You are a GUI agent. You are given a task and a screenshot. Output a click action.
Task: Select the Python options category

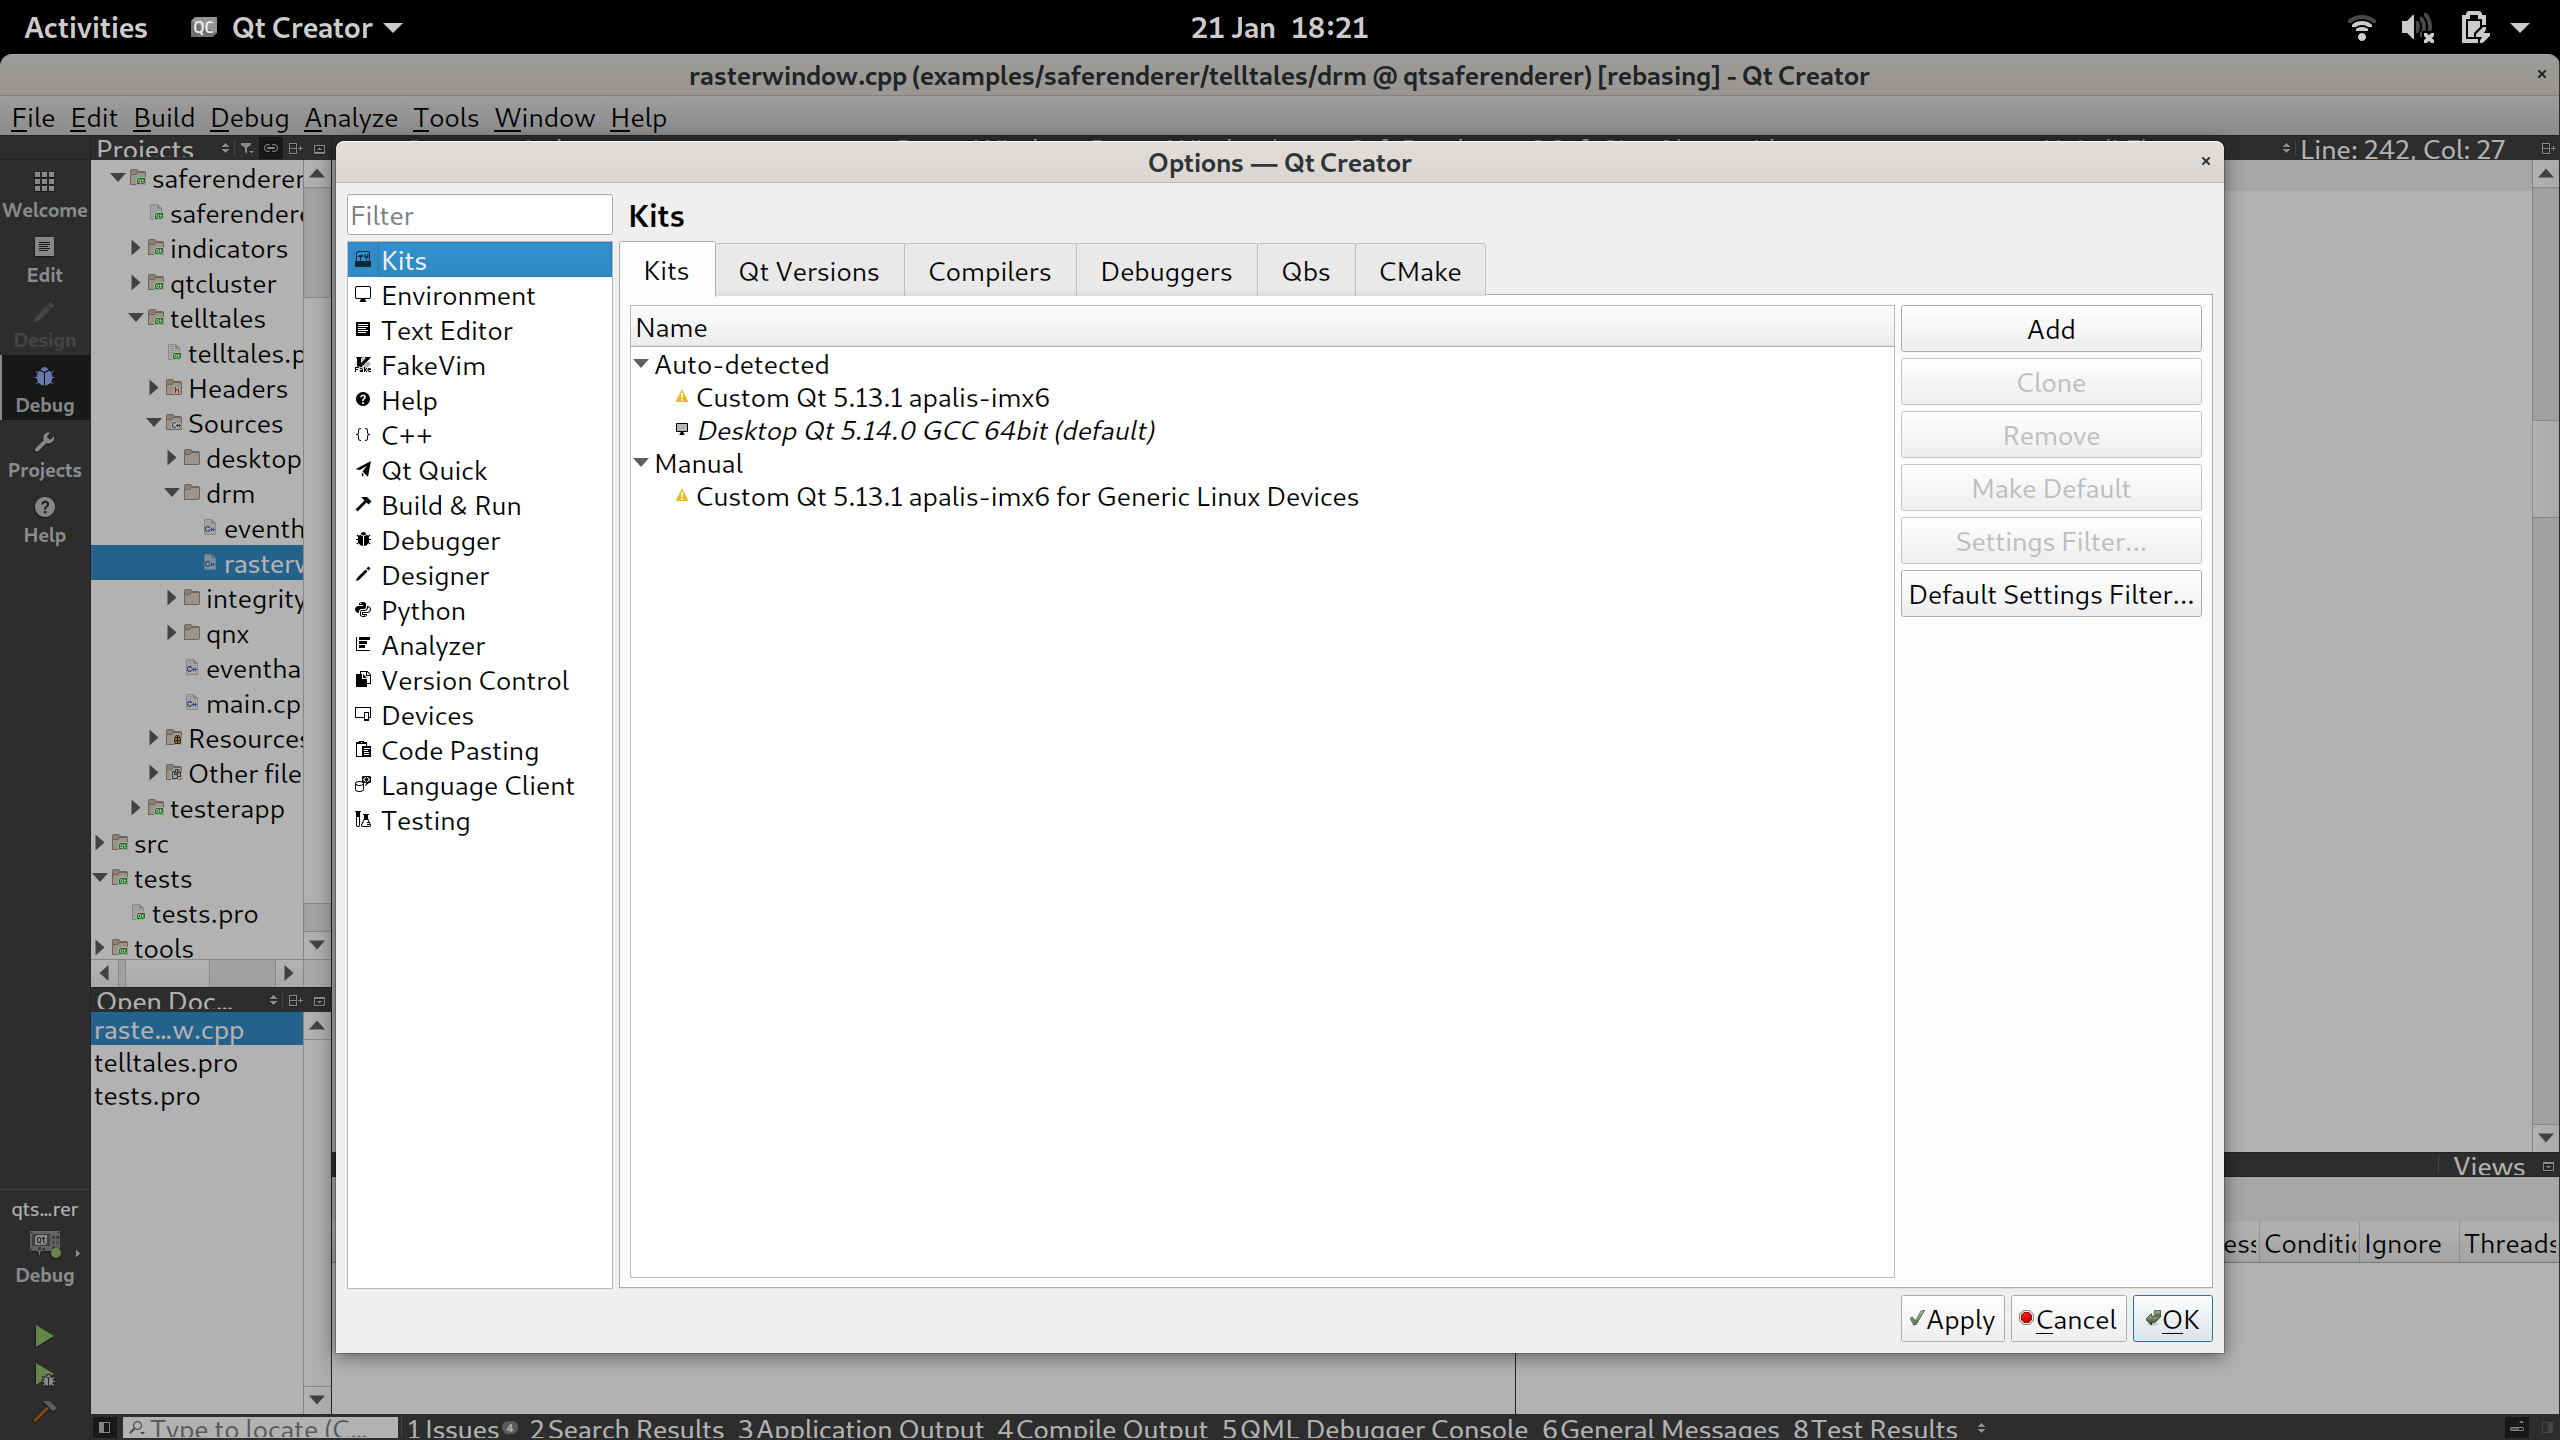[479, 611]
